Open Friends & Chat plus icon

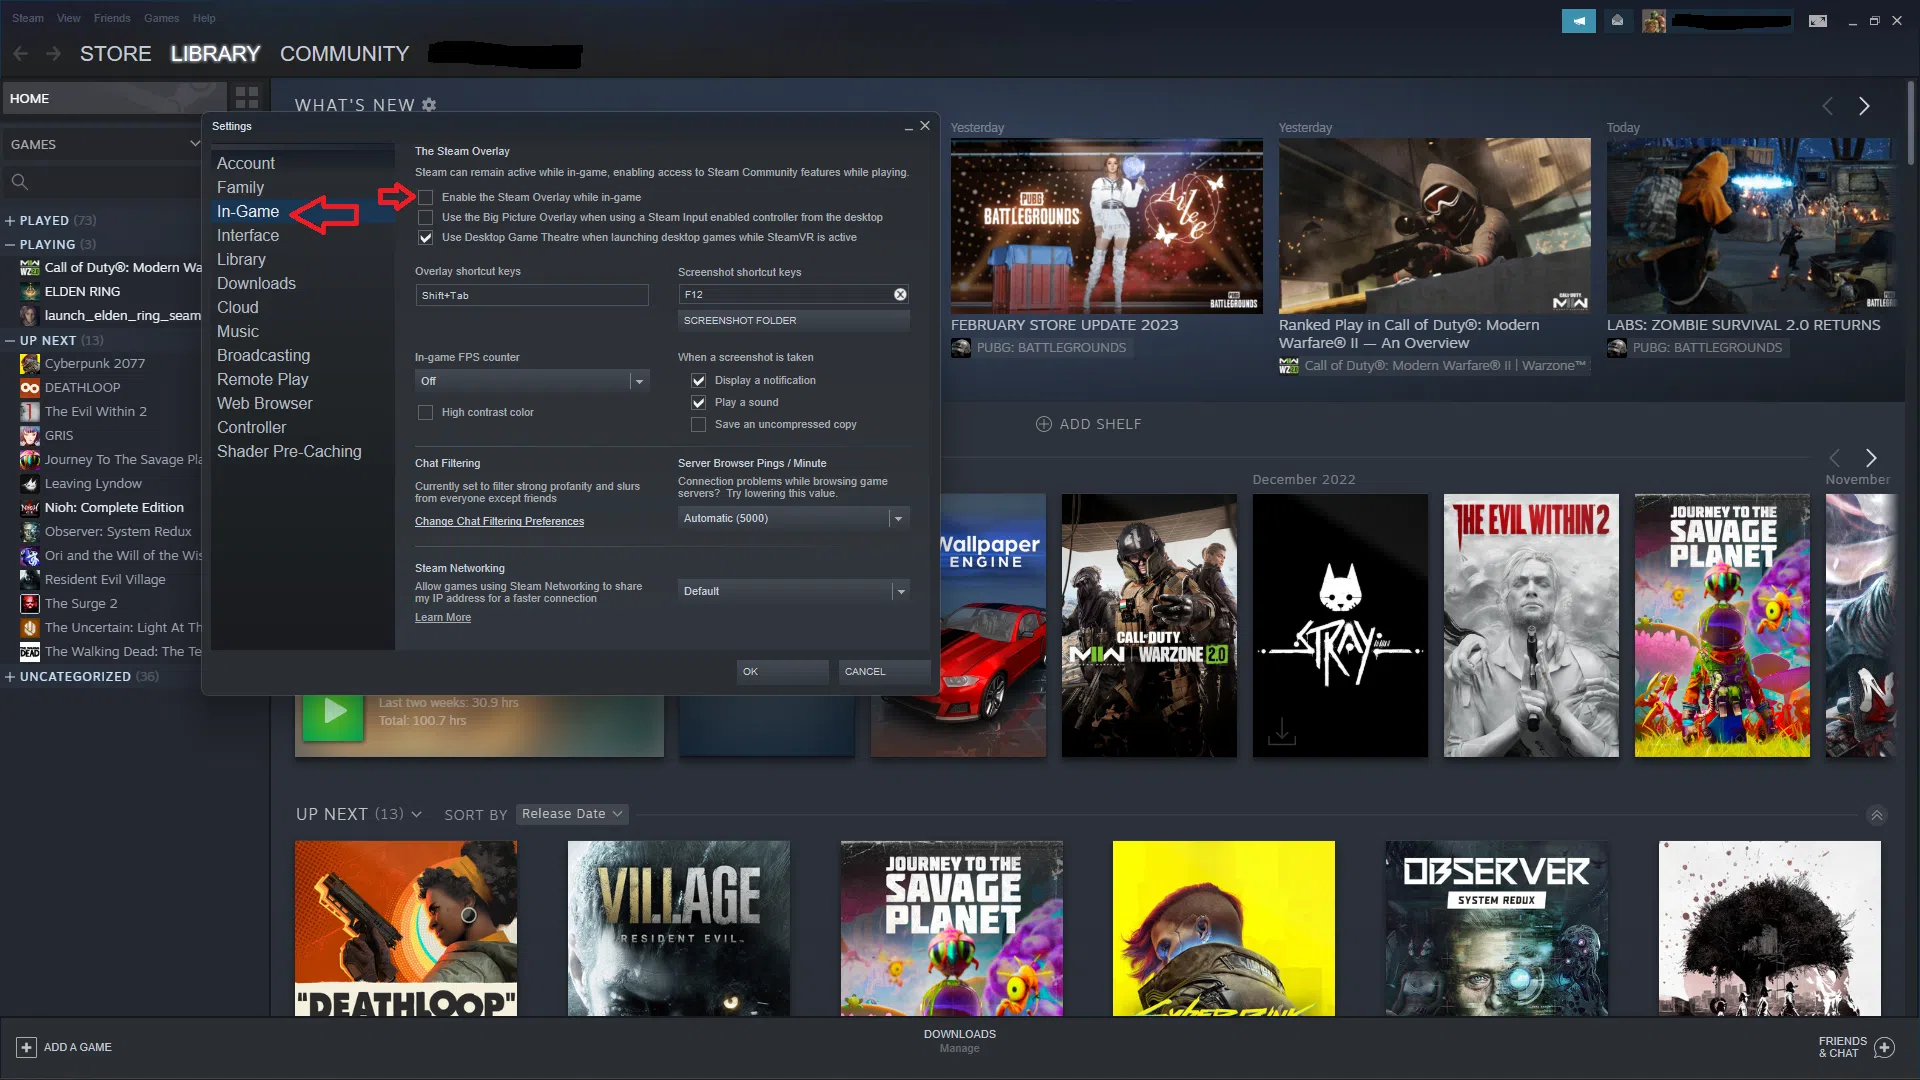pos(1884,1047)
